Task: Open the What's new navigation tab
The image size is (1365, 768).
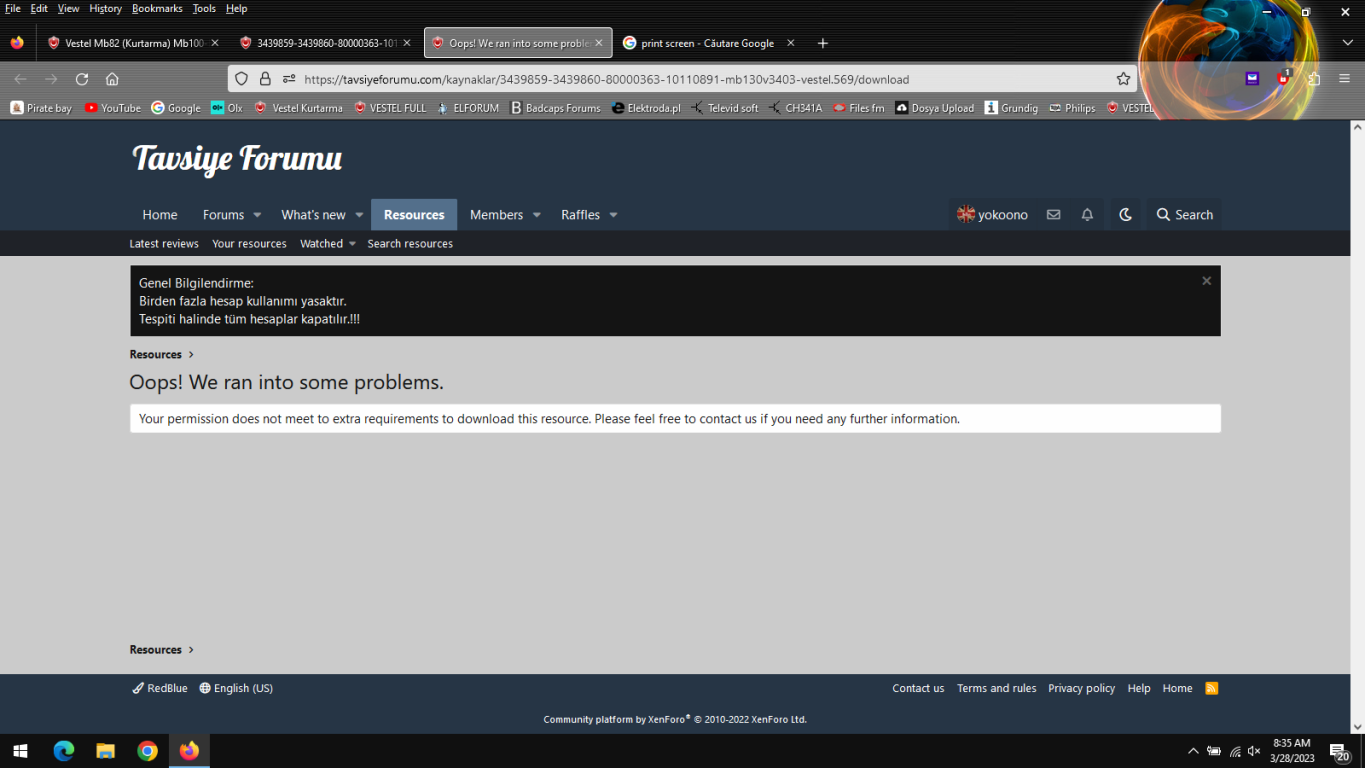Action: [313, 215]
